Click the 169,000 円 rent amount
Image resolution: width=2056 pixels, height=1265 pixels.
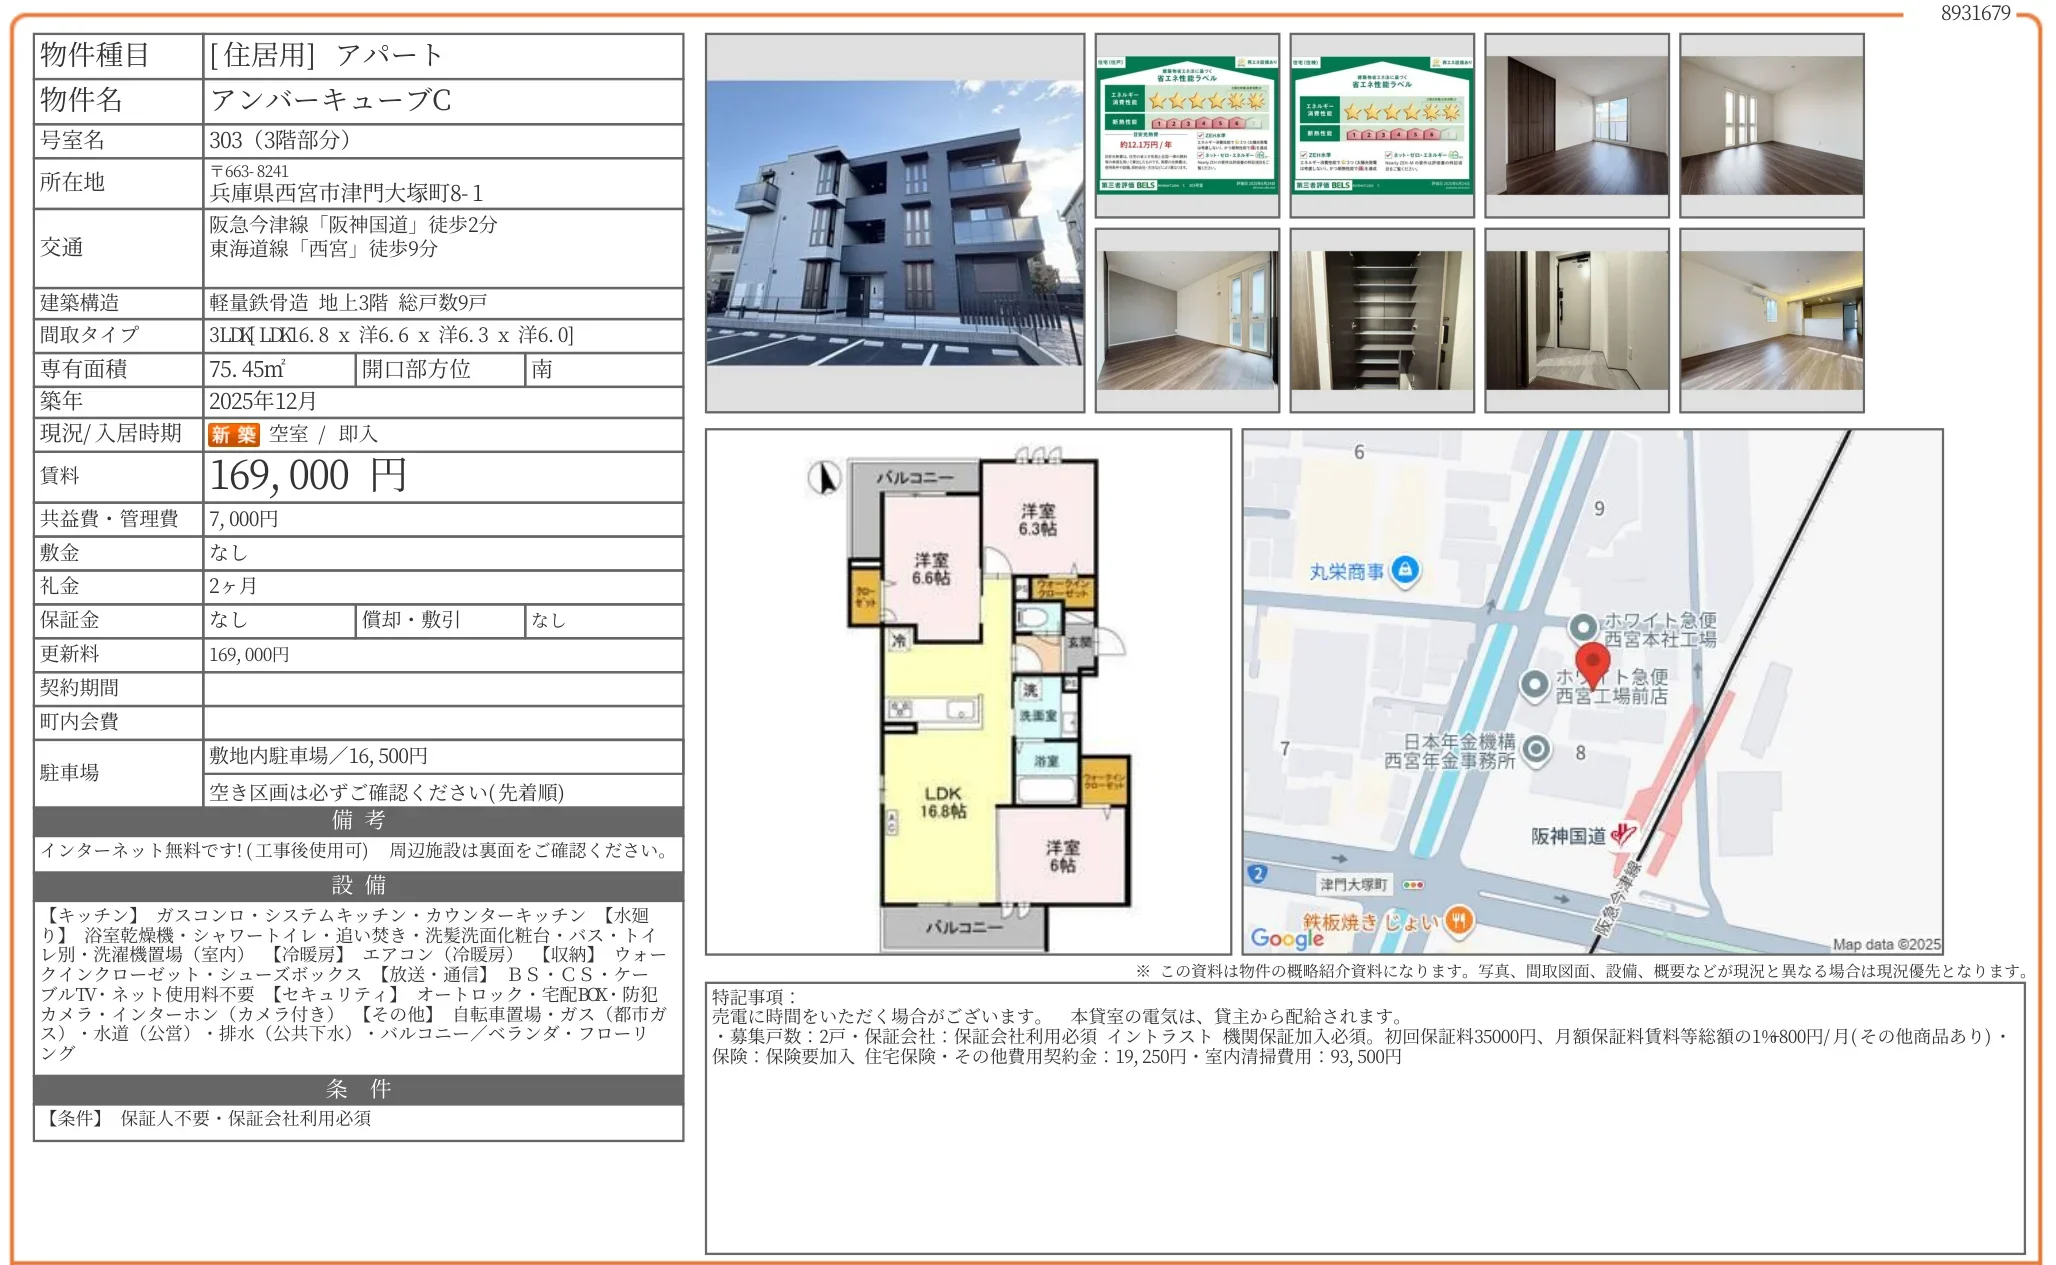coord(308,476)
